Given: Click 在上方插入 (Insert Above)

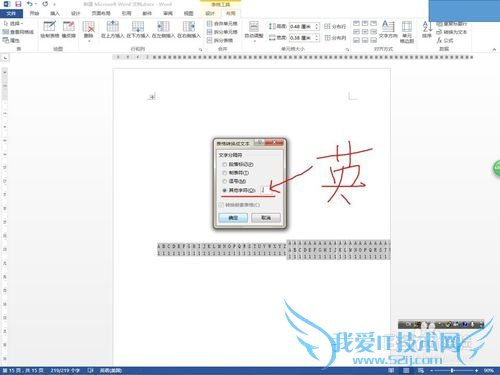Looking at the screenshot, I should [113, 29].
